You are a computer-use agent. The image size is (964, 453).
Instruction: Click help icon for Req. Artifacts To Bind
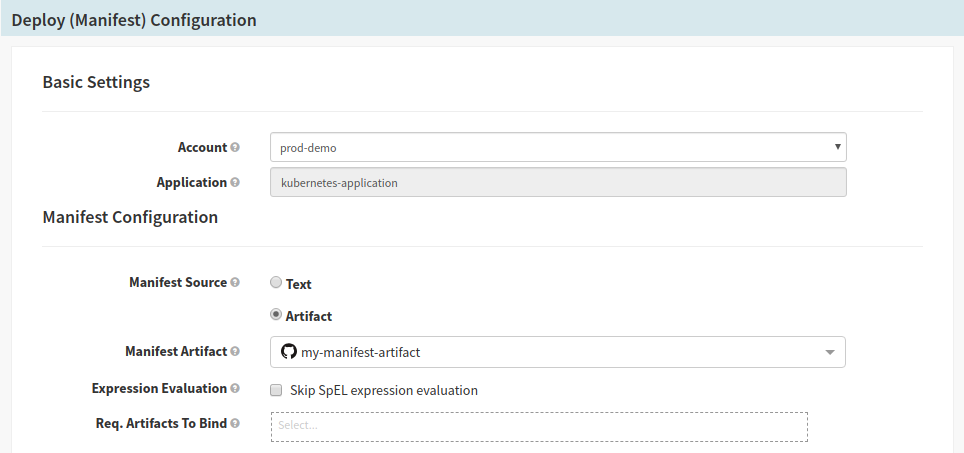coord(235,424)
